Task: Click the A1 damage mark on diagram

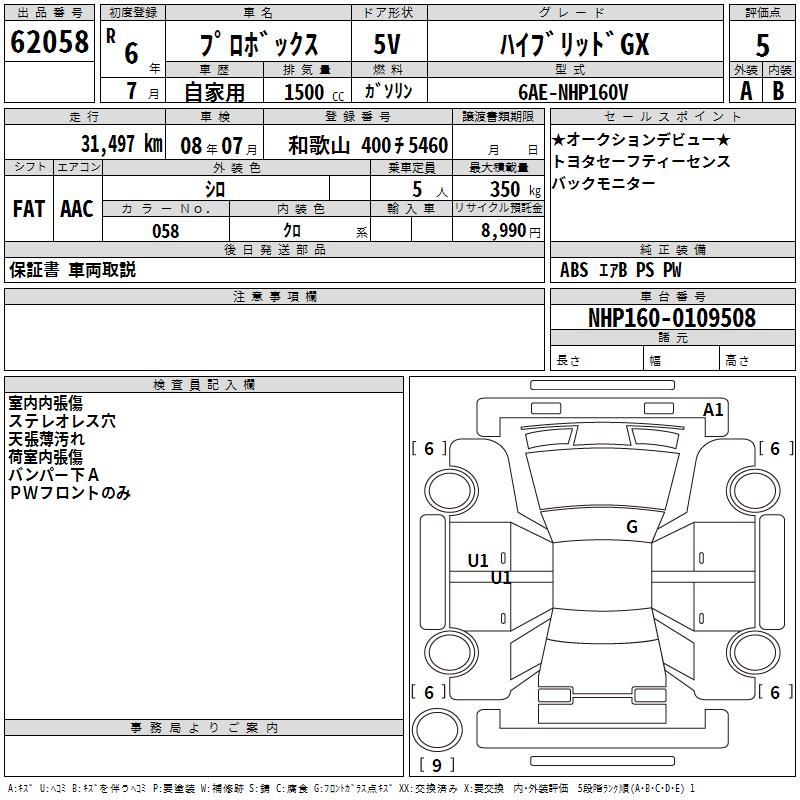Action: click(713, 410)
